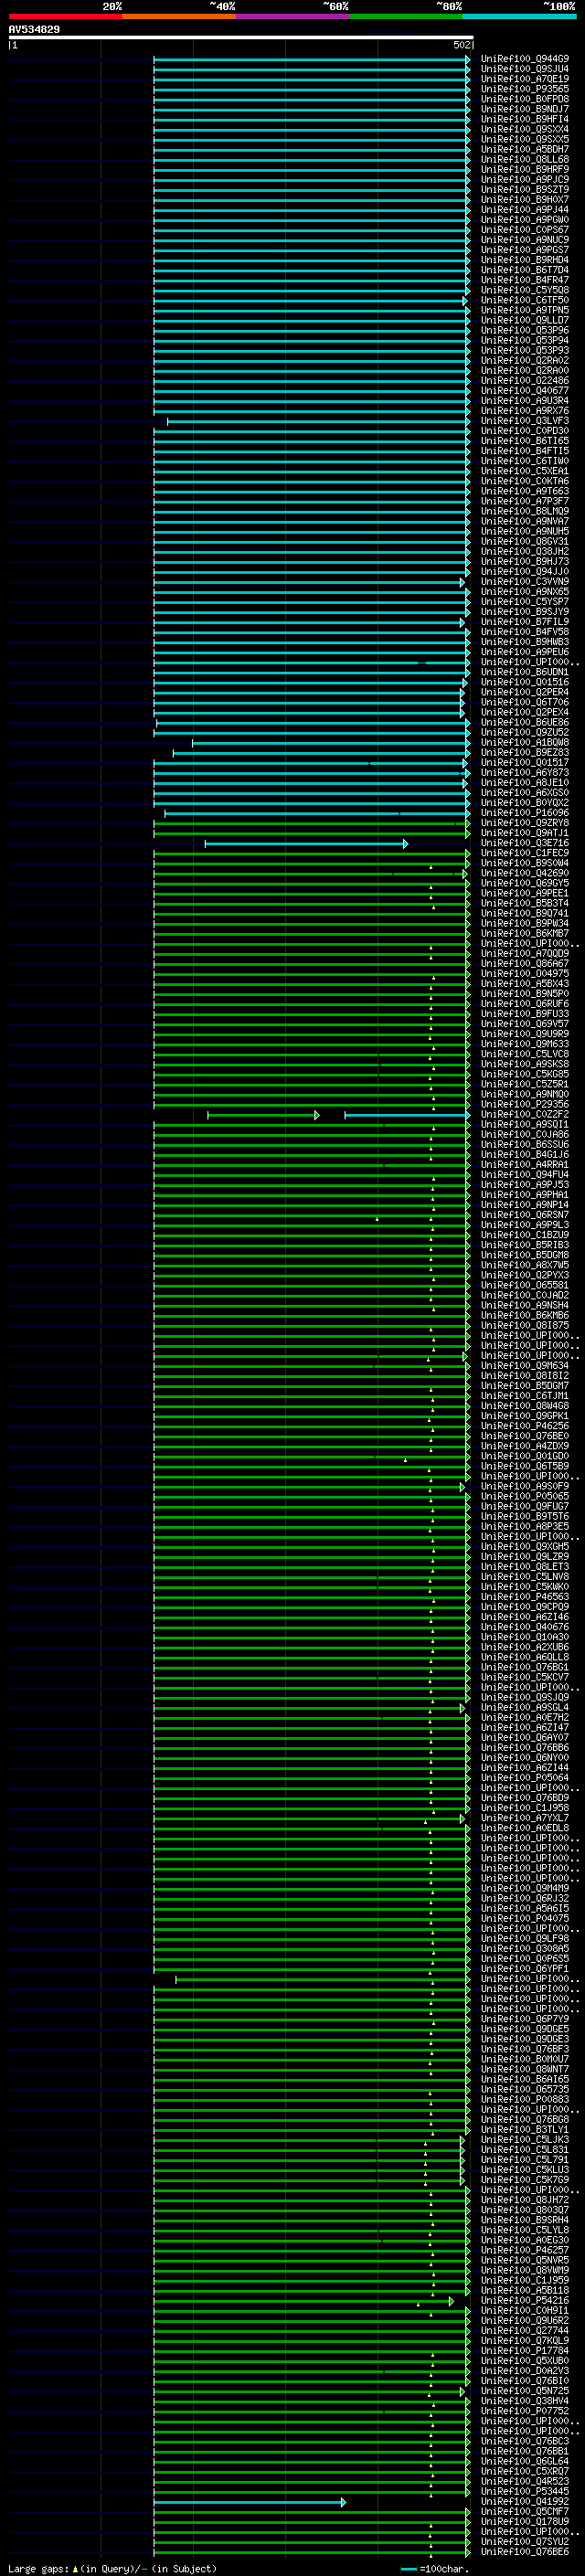The width and height of the screenshot is (585, 2576).
Task: Click the cyan alignment segment of C0Z2F2
Action: (x=407, y=1115)
